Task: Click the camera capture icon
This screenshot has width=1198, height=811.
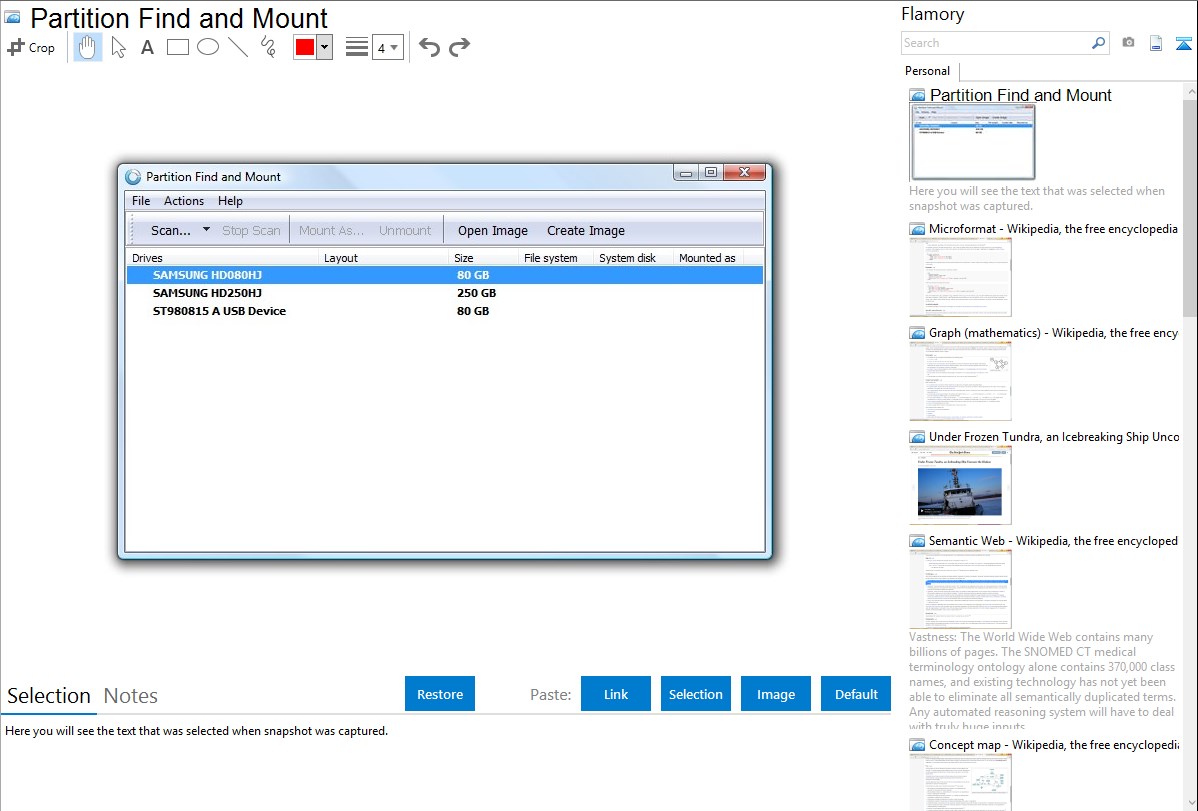Action: coord(1128,43)
